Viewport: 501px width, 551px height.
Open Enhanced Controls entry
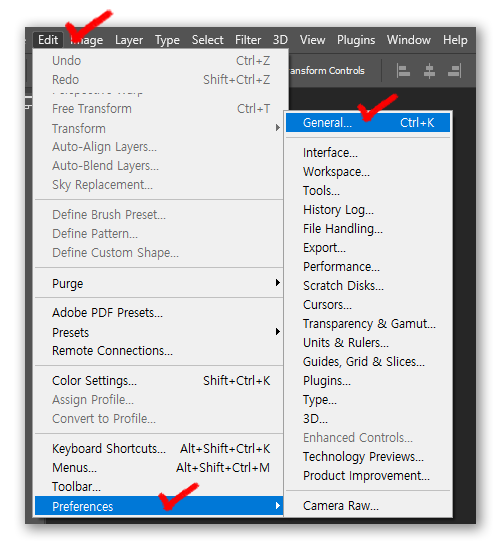(x=368, y=437)
